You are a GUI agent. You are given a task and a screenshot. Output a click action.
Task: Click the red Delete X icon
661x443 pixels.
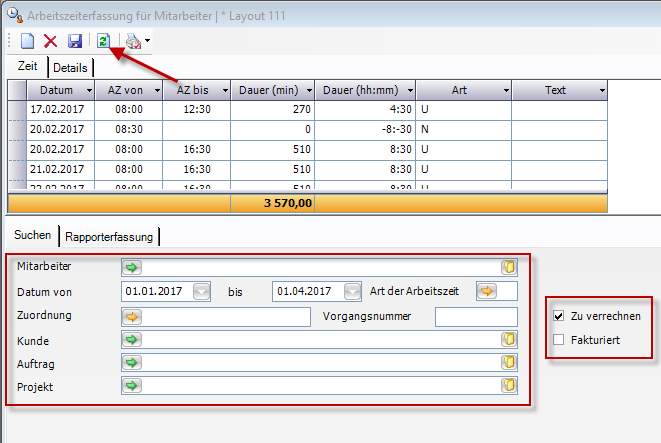click(x=51, y=41)
